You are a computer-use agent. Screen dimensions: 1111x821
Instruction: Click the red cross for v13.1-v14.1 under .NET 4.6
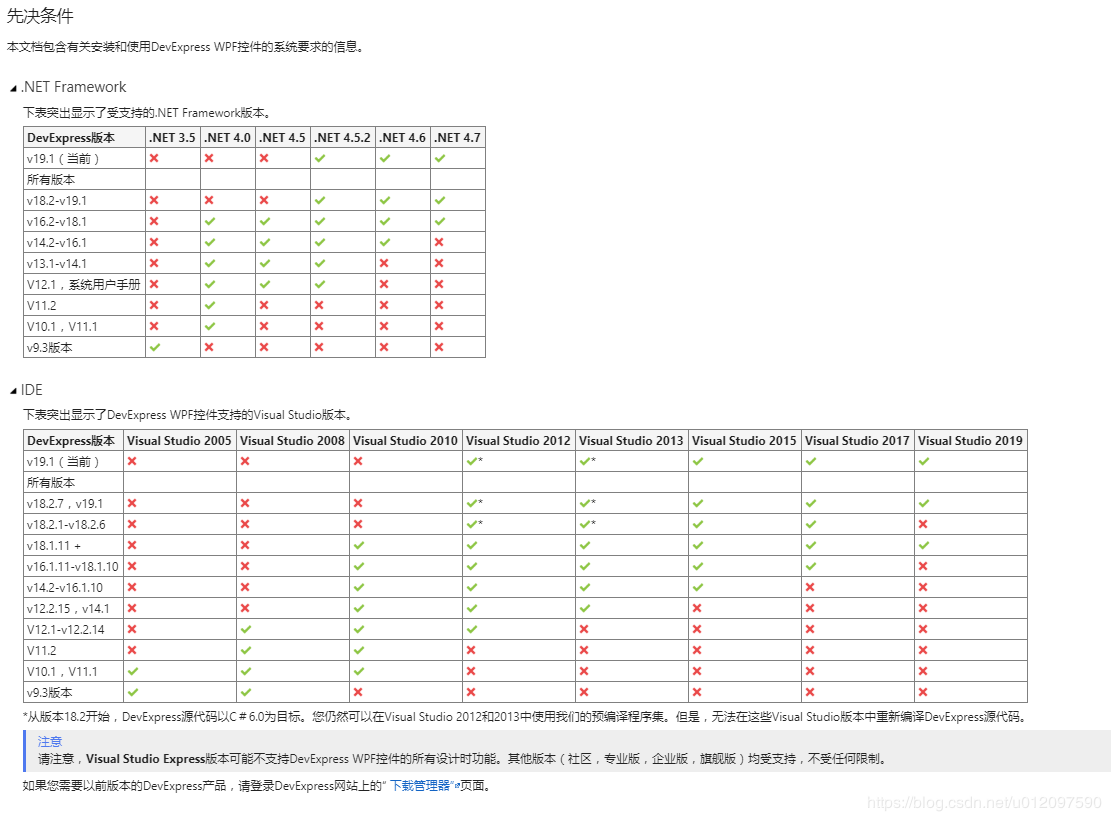coord(384,264)
